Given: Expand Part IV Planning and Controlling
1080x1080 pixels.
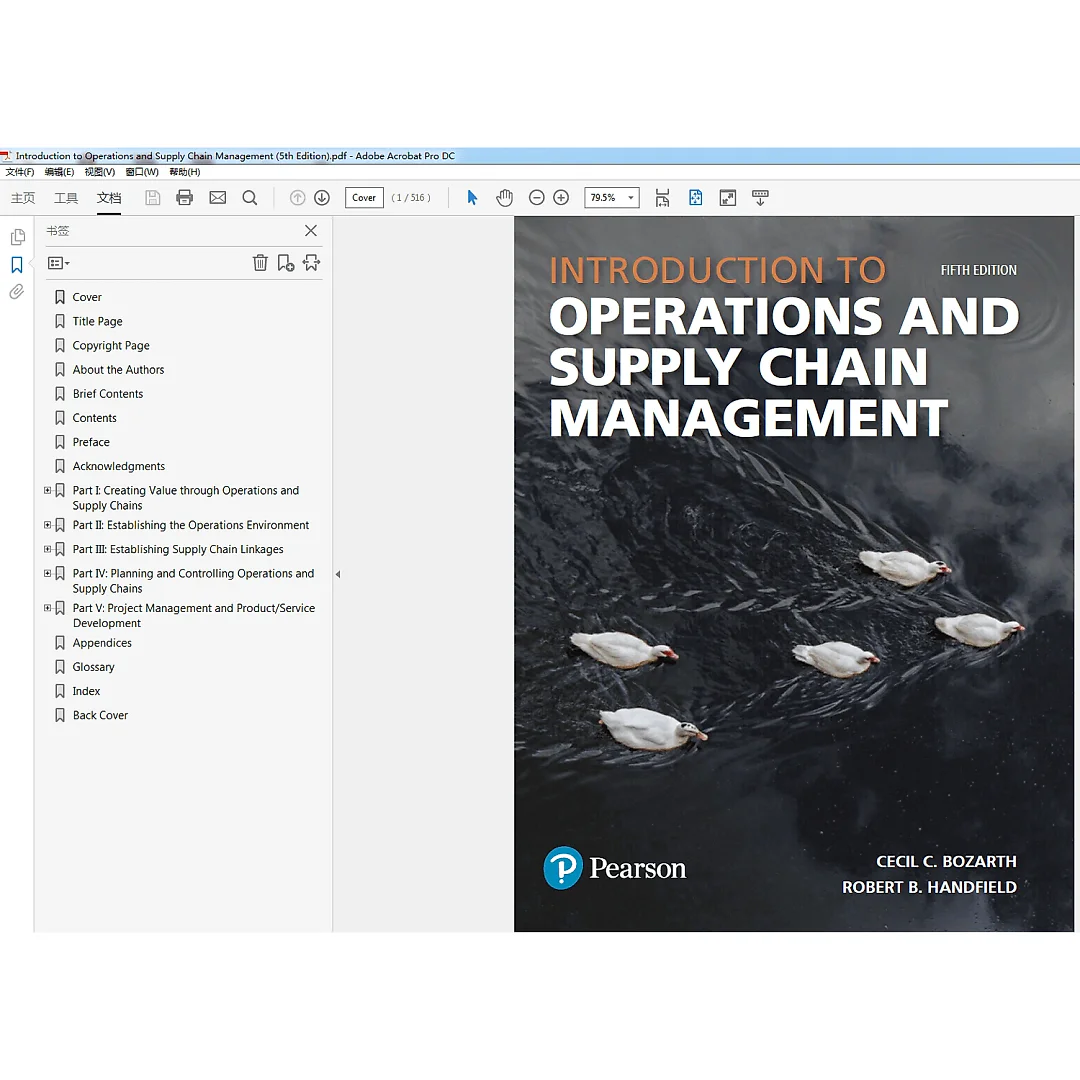Looking at the screenshot, I should 48,573.
